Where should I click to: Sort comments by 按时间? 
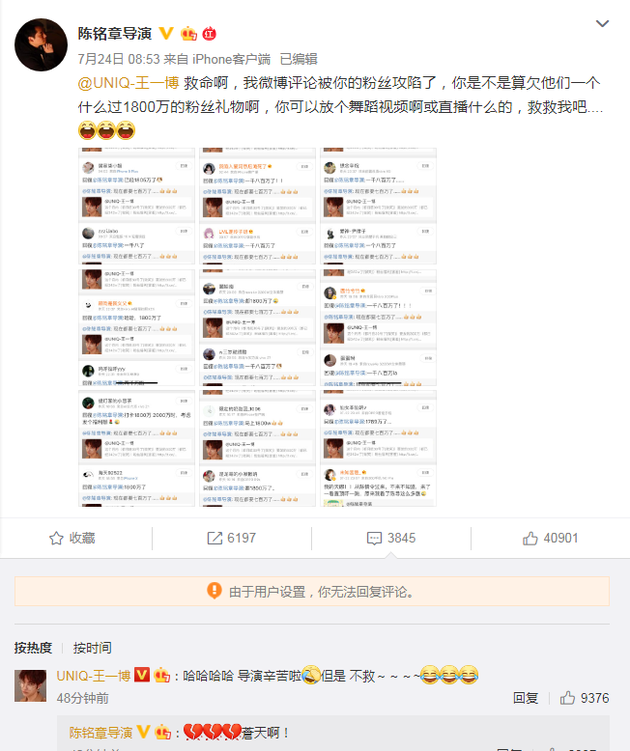[92, 648]
